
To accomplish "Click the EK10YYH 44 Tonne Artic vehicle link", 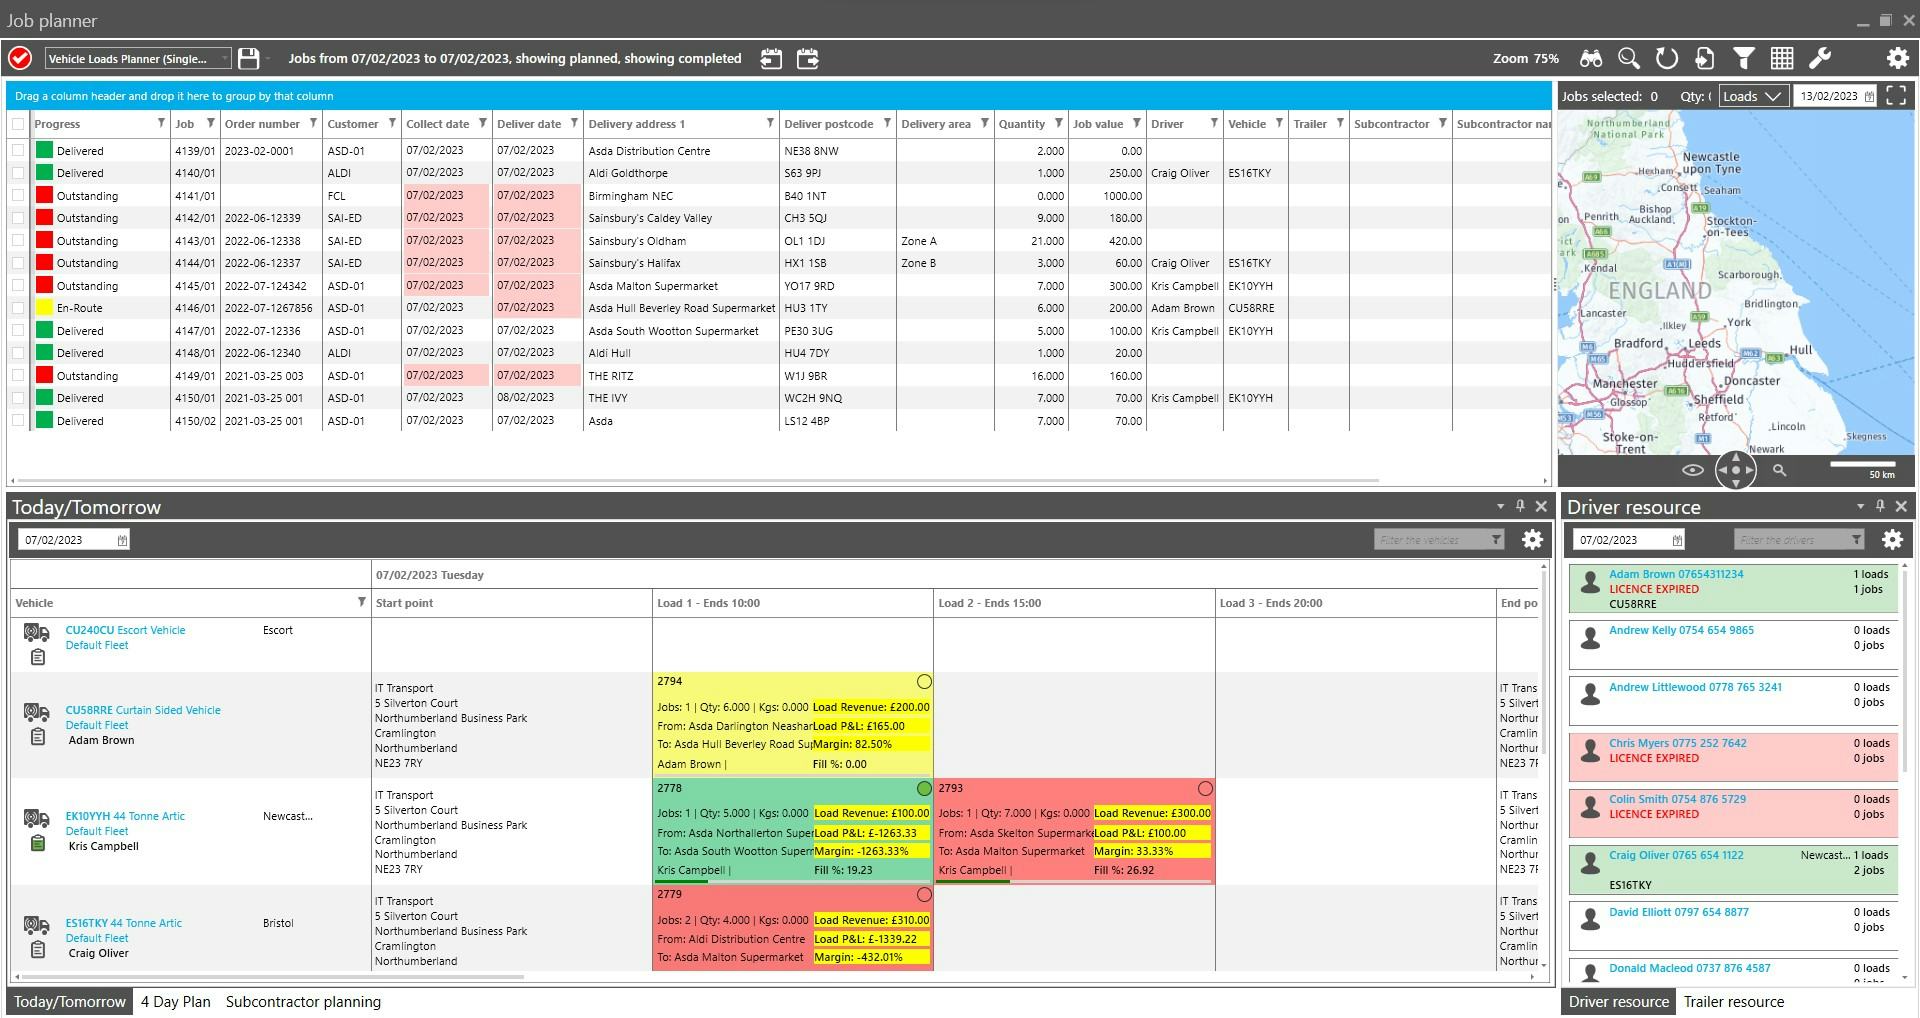I will pos(124,816).
